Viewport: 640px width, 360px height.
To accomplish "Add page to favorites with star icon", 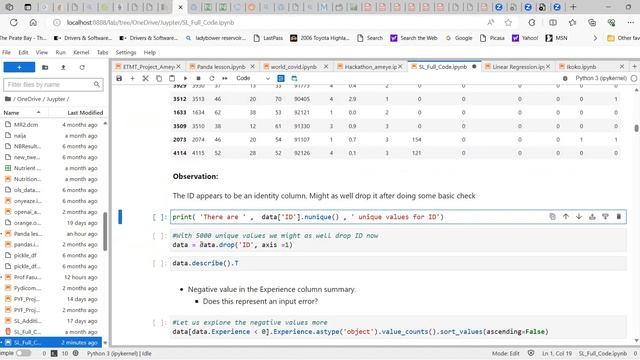I will tap(508, 22).
